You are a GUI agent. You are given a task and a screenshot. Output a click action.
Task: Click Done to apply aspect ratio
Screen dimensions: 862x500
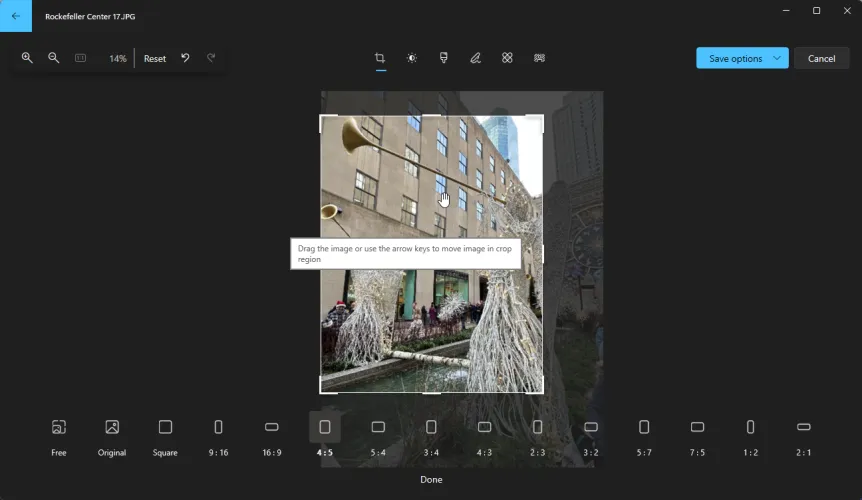431,480
